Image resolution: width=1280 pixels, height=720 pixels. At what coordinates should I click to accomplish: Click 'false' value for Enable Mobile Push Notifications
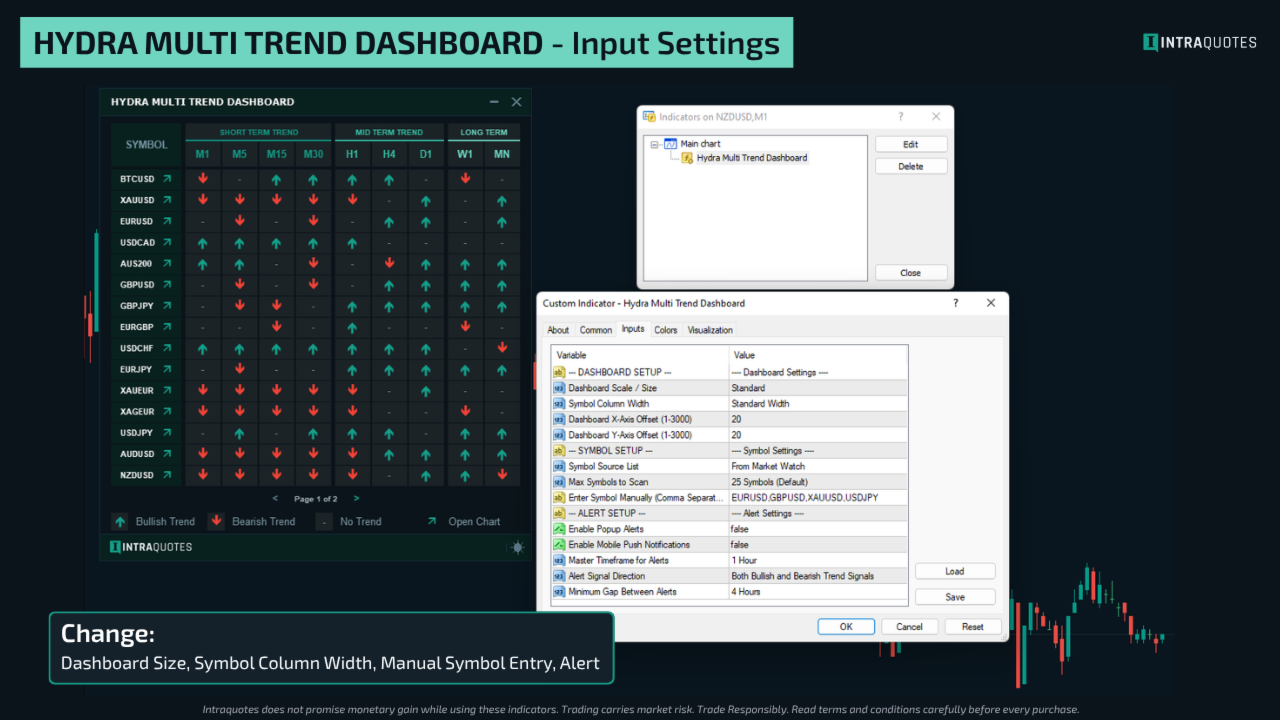(818, 545)
